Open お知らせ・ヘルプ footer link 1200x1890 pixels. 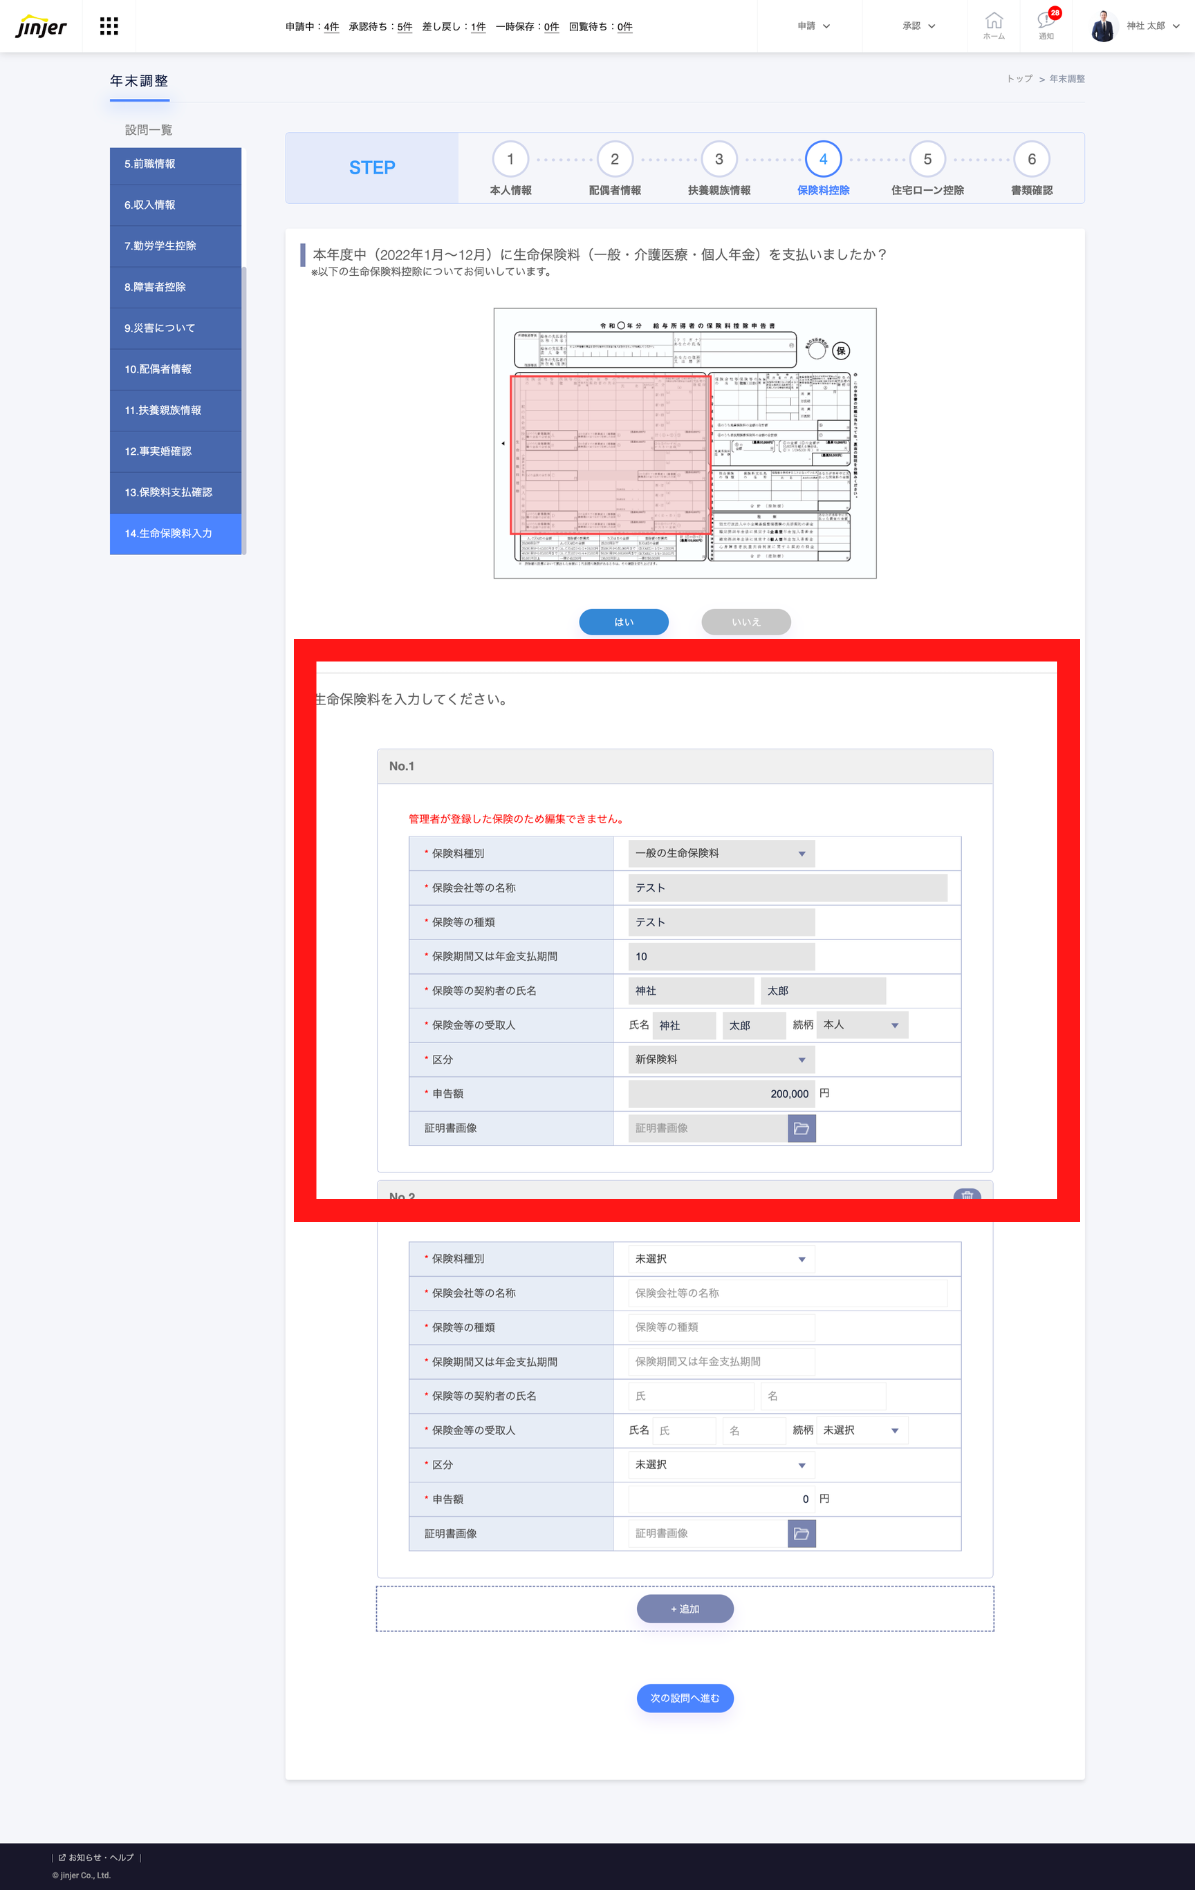coord(97,1857)
